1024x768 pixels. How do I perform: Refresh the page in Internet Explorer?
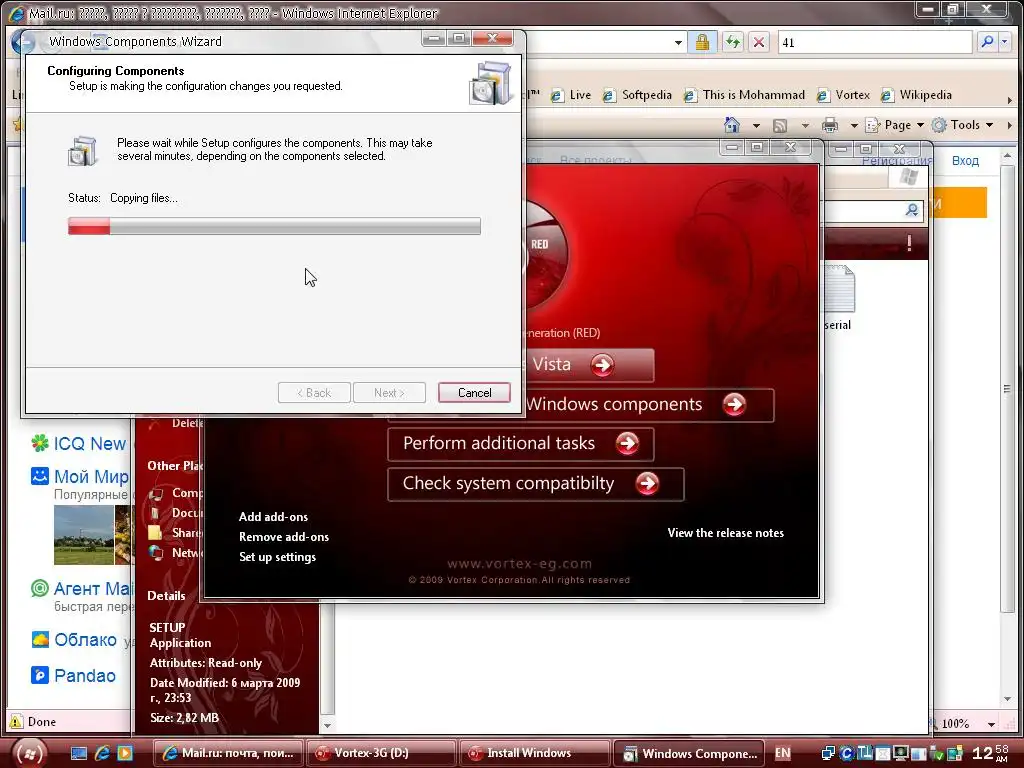coord(733,42)
